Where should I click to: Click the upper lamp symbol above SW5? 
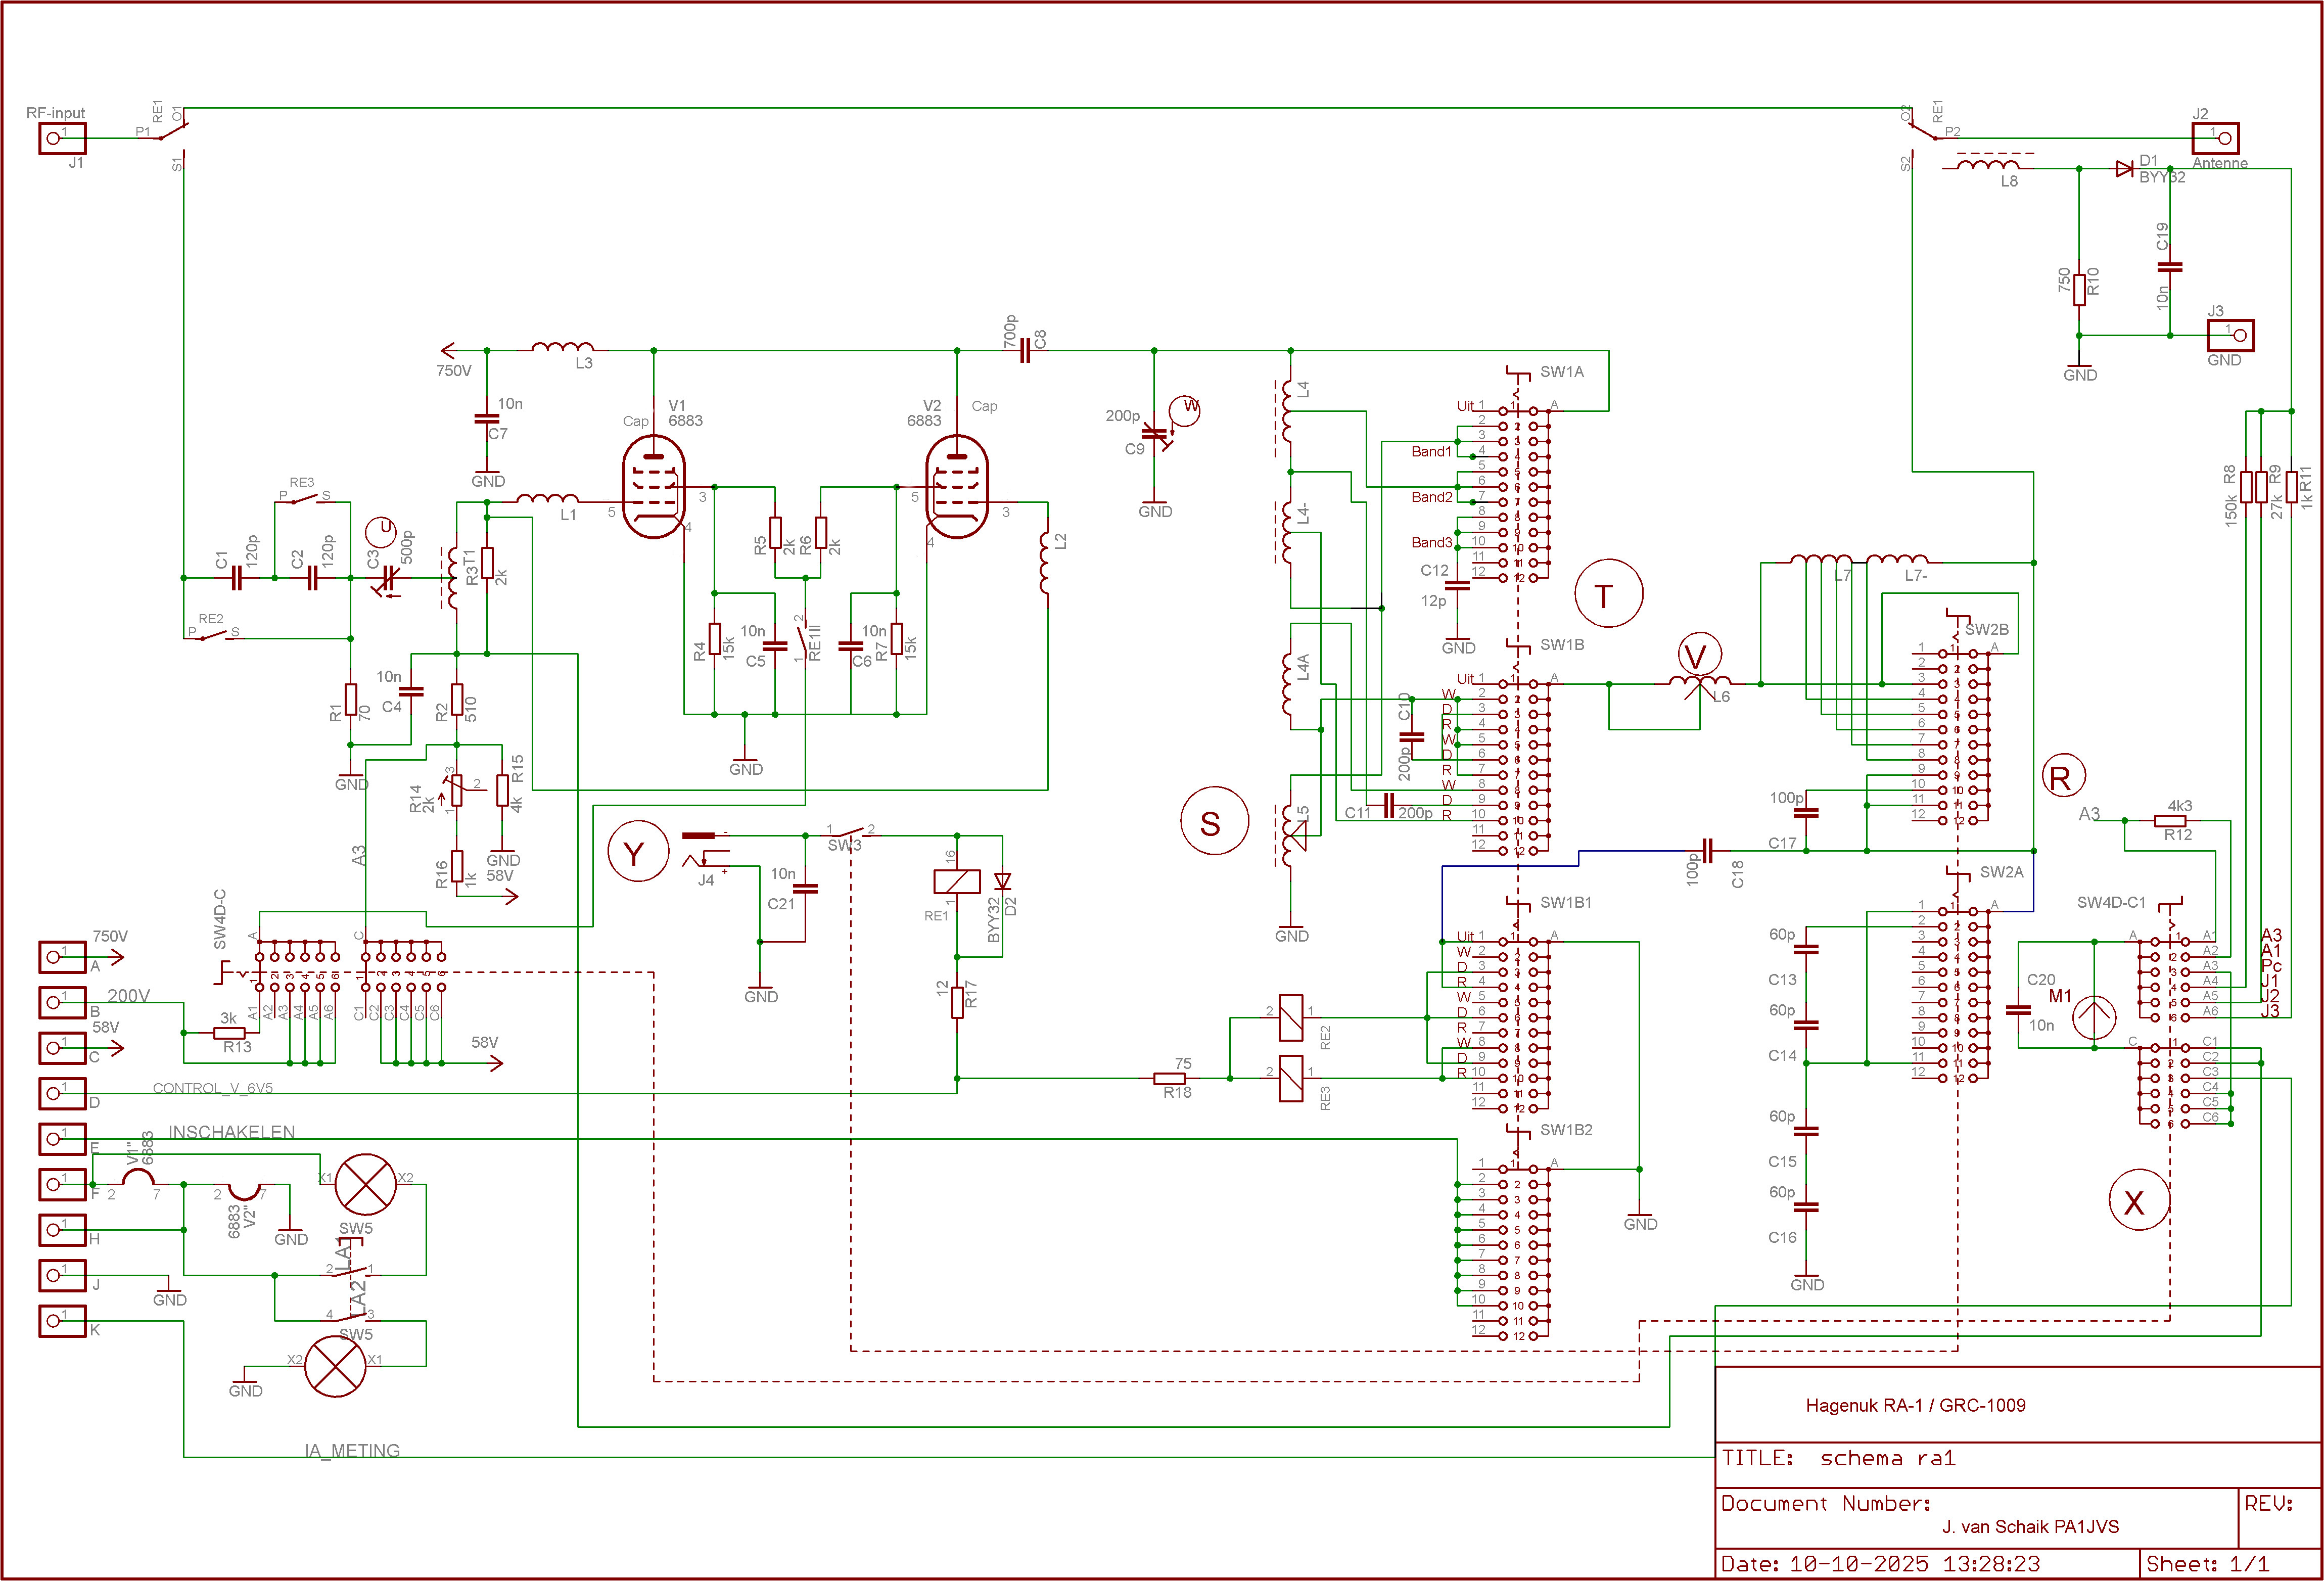[x=365, y=1185]
